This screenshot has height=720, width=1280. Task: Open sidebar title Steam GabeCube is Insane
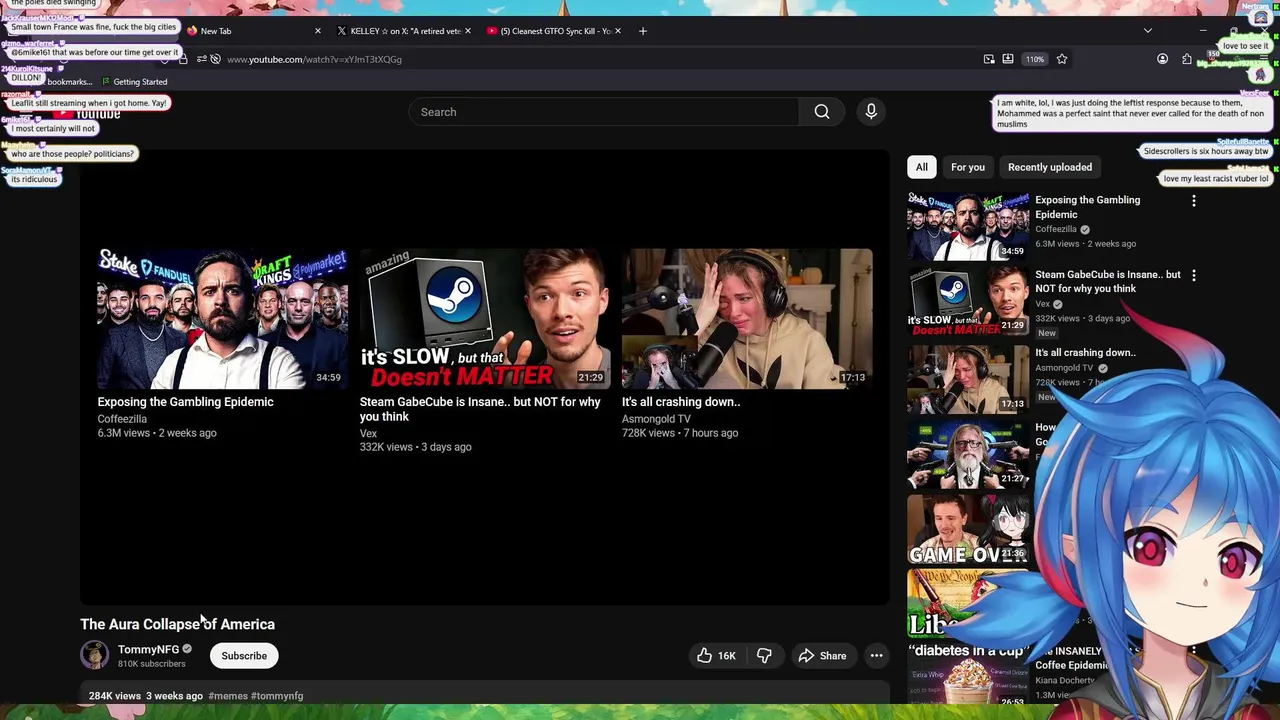coord(1108,281)
